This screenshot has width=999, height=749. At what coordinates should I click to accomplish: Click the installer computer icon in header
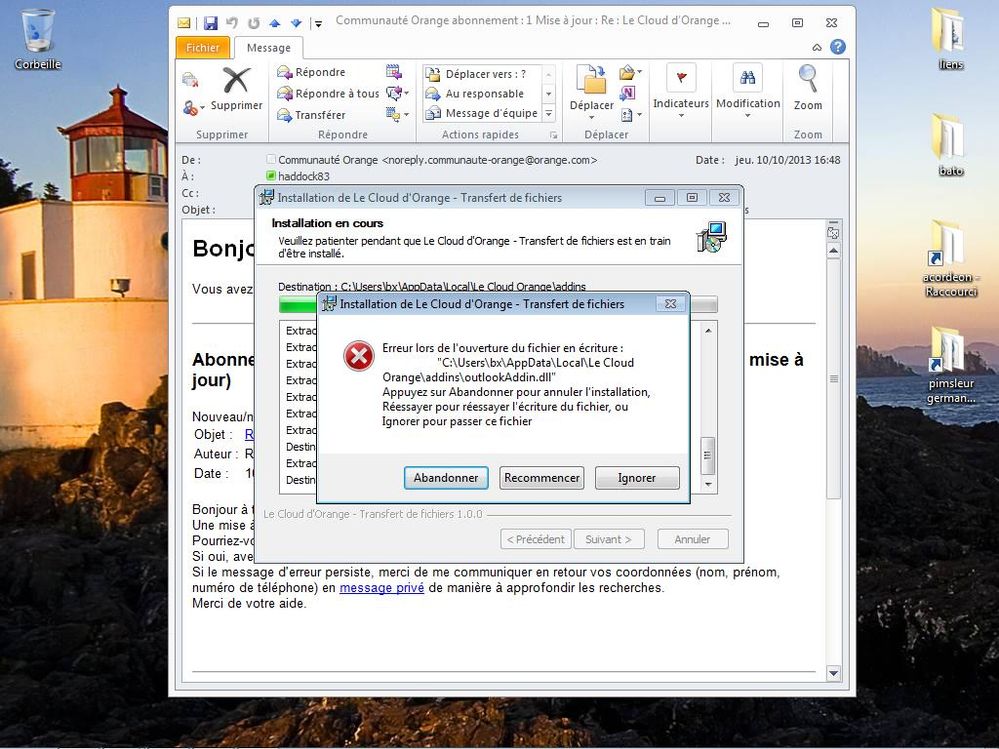click(711, 237)
